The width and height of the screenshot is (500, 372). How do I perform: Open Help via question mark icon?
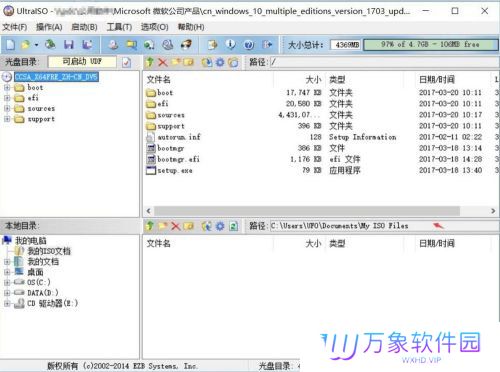click(x=249, y=45)
